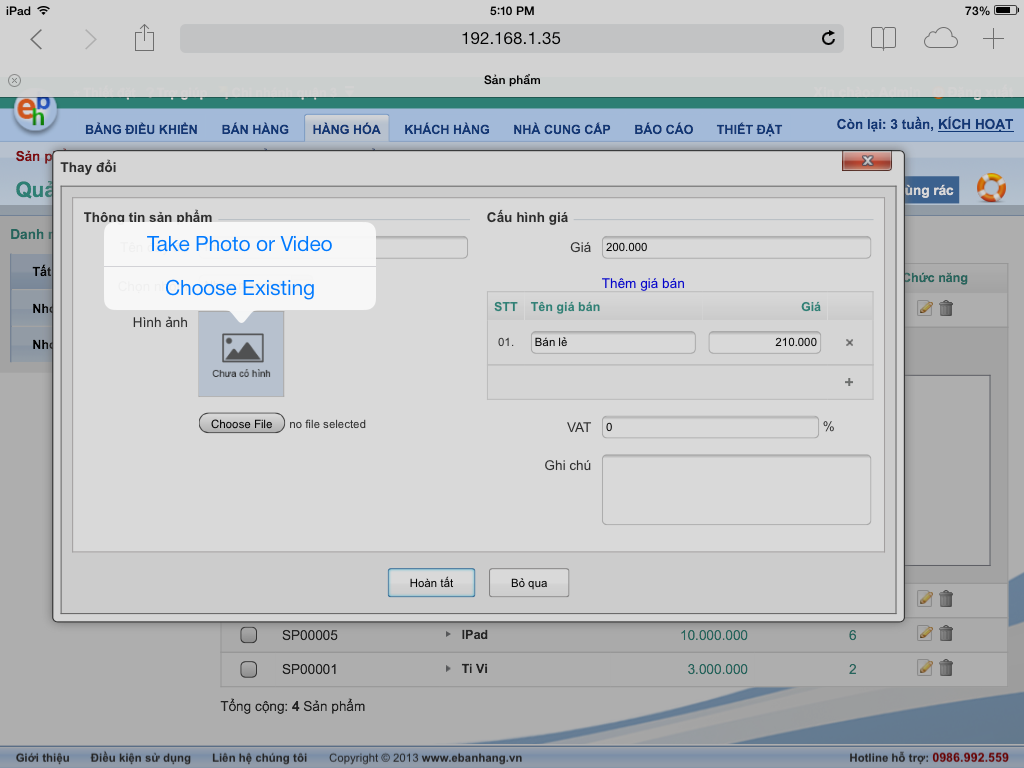Click the Thêm giá bán link
The width and height of the screenshot is (1024, 768).
click(643, 283)
